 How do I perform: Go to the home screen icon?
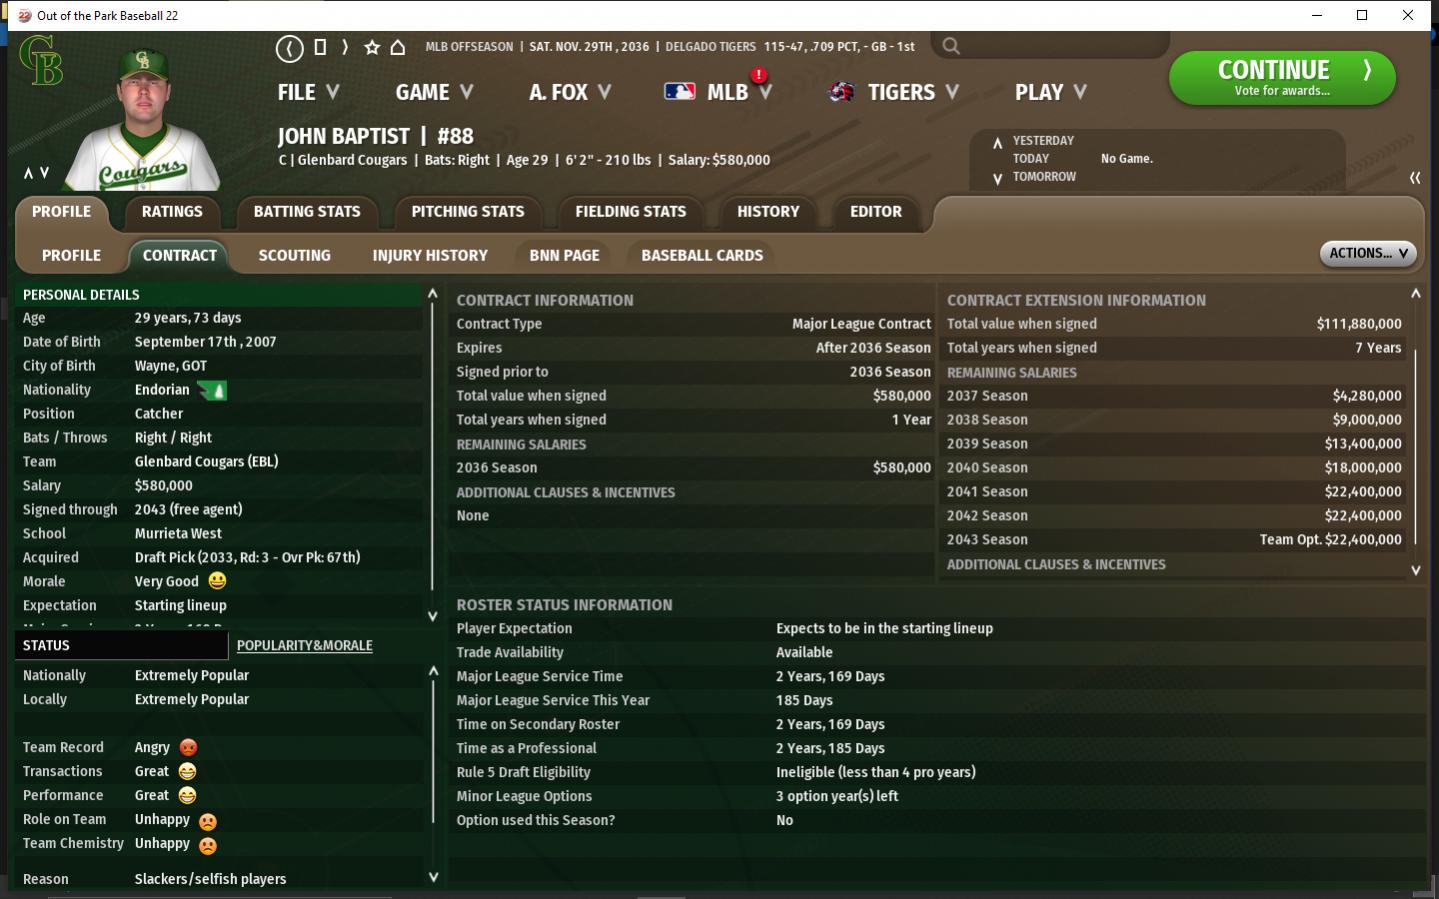tap(398, 47)
